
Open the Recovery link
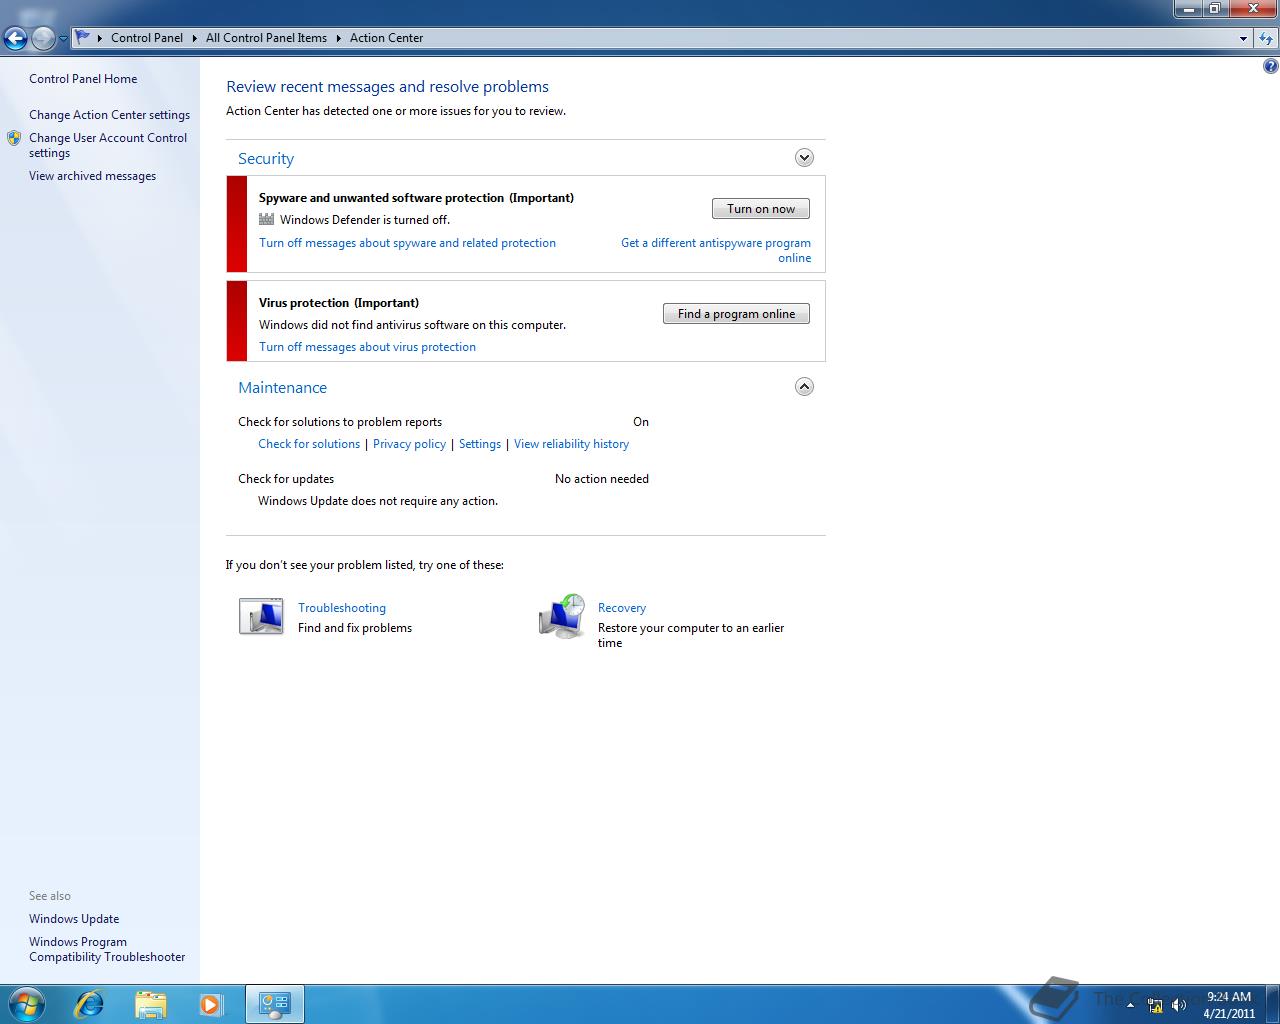click(622, 608)
